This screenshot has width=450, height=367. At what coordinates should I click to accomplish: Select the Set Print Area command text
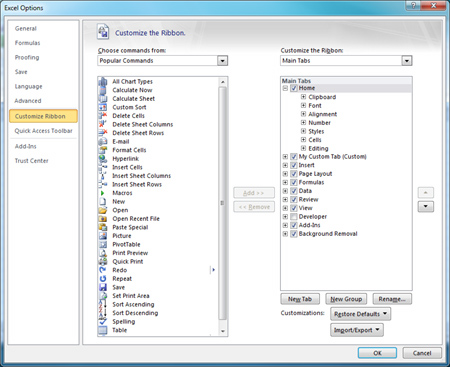point(131,296)
